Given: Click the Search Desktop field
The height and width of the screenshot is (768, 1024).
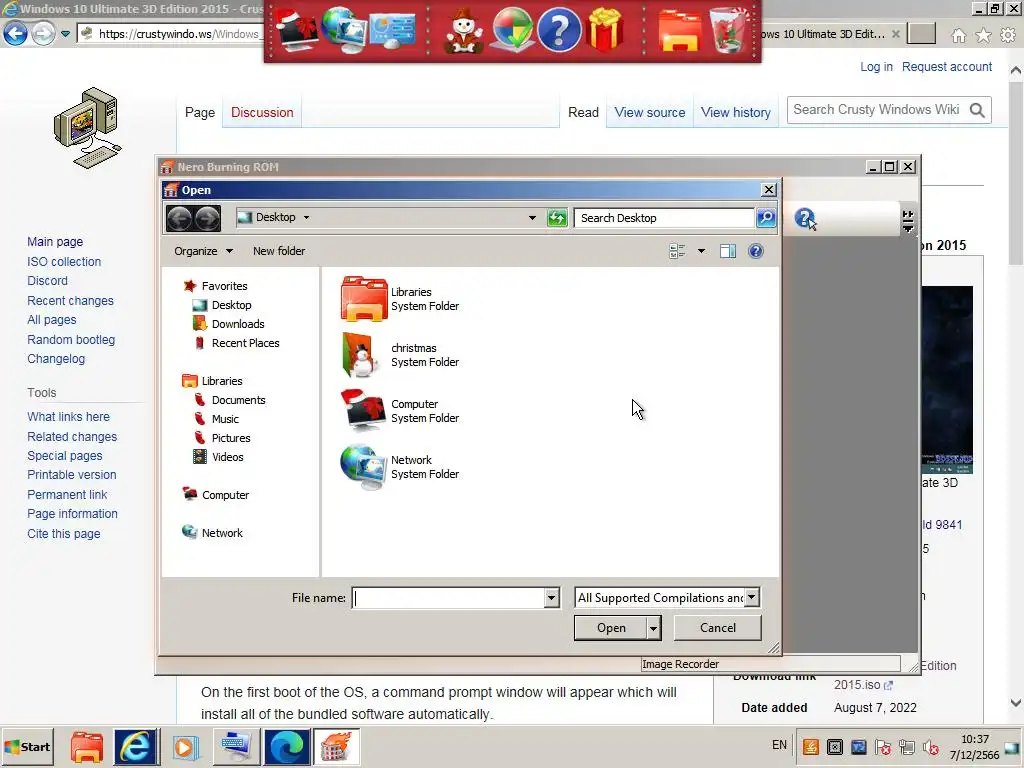Looking at the screenshot, I should click(x=664, y=218).
